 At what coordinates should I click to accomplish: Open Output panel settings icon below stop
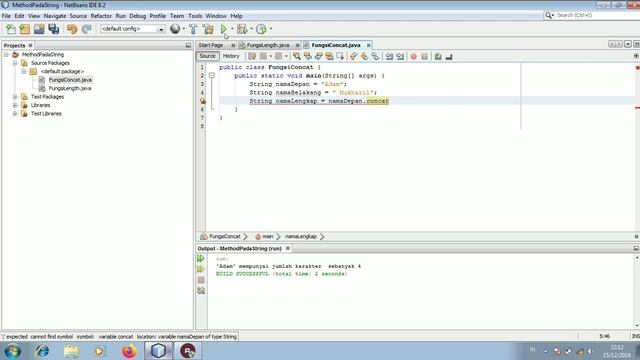(201, 291)
